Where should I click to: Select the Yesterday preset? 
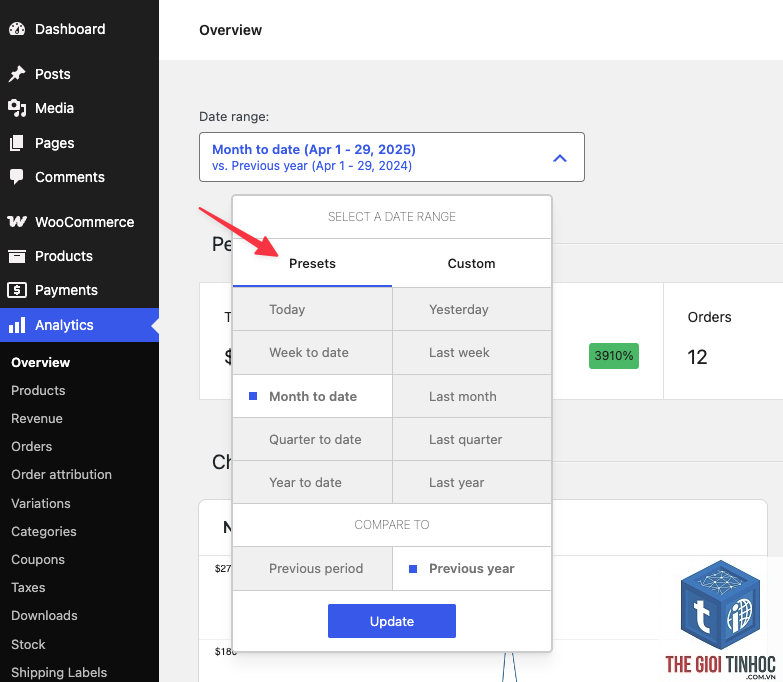[472, 310]
